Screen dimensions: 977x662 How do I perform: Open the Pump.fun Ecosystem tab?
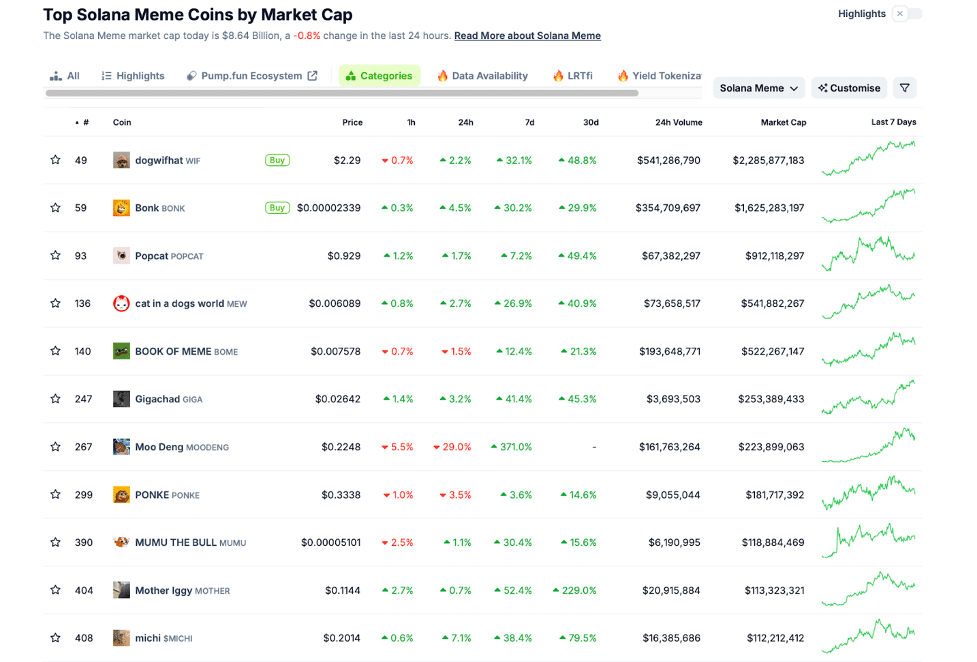[x=252, y=75]
